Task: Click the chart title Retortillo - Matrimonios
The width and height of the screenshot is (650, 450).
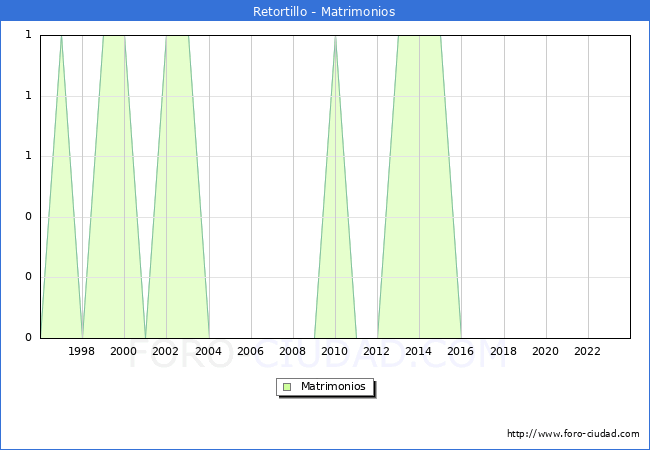Action: [324, 11]
